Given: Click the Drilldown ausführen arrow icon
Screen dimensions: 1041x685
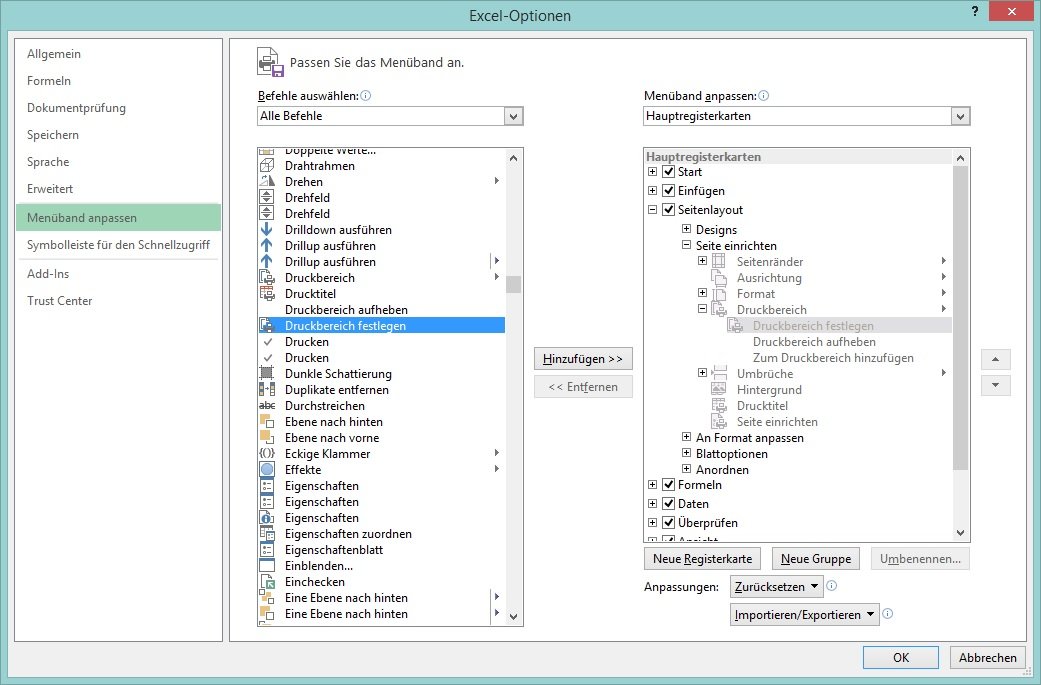Looking at the screenshot, I should pos(267,230).
